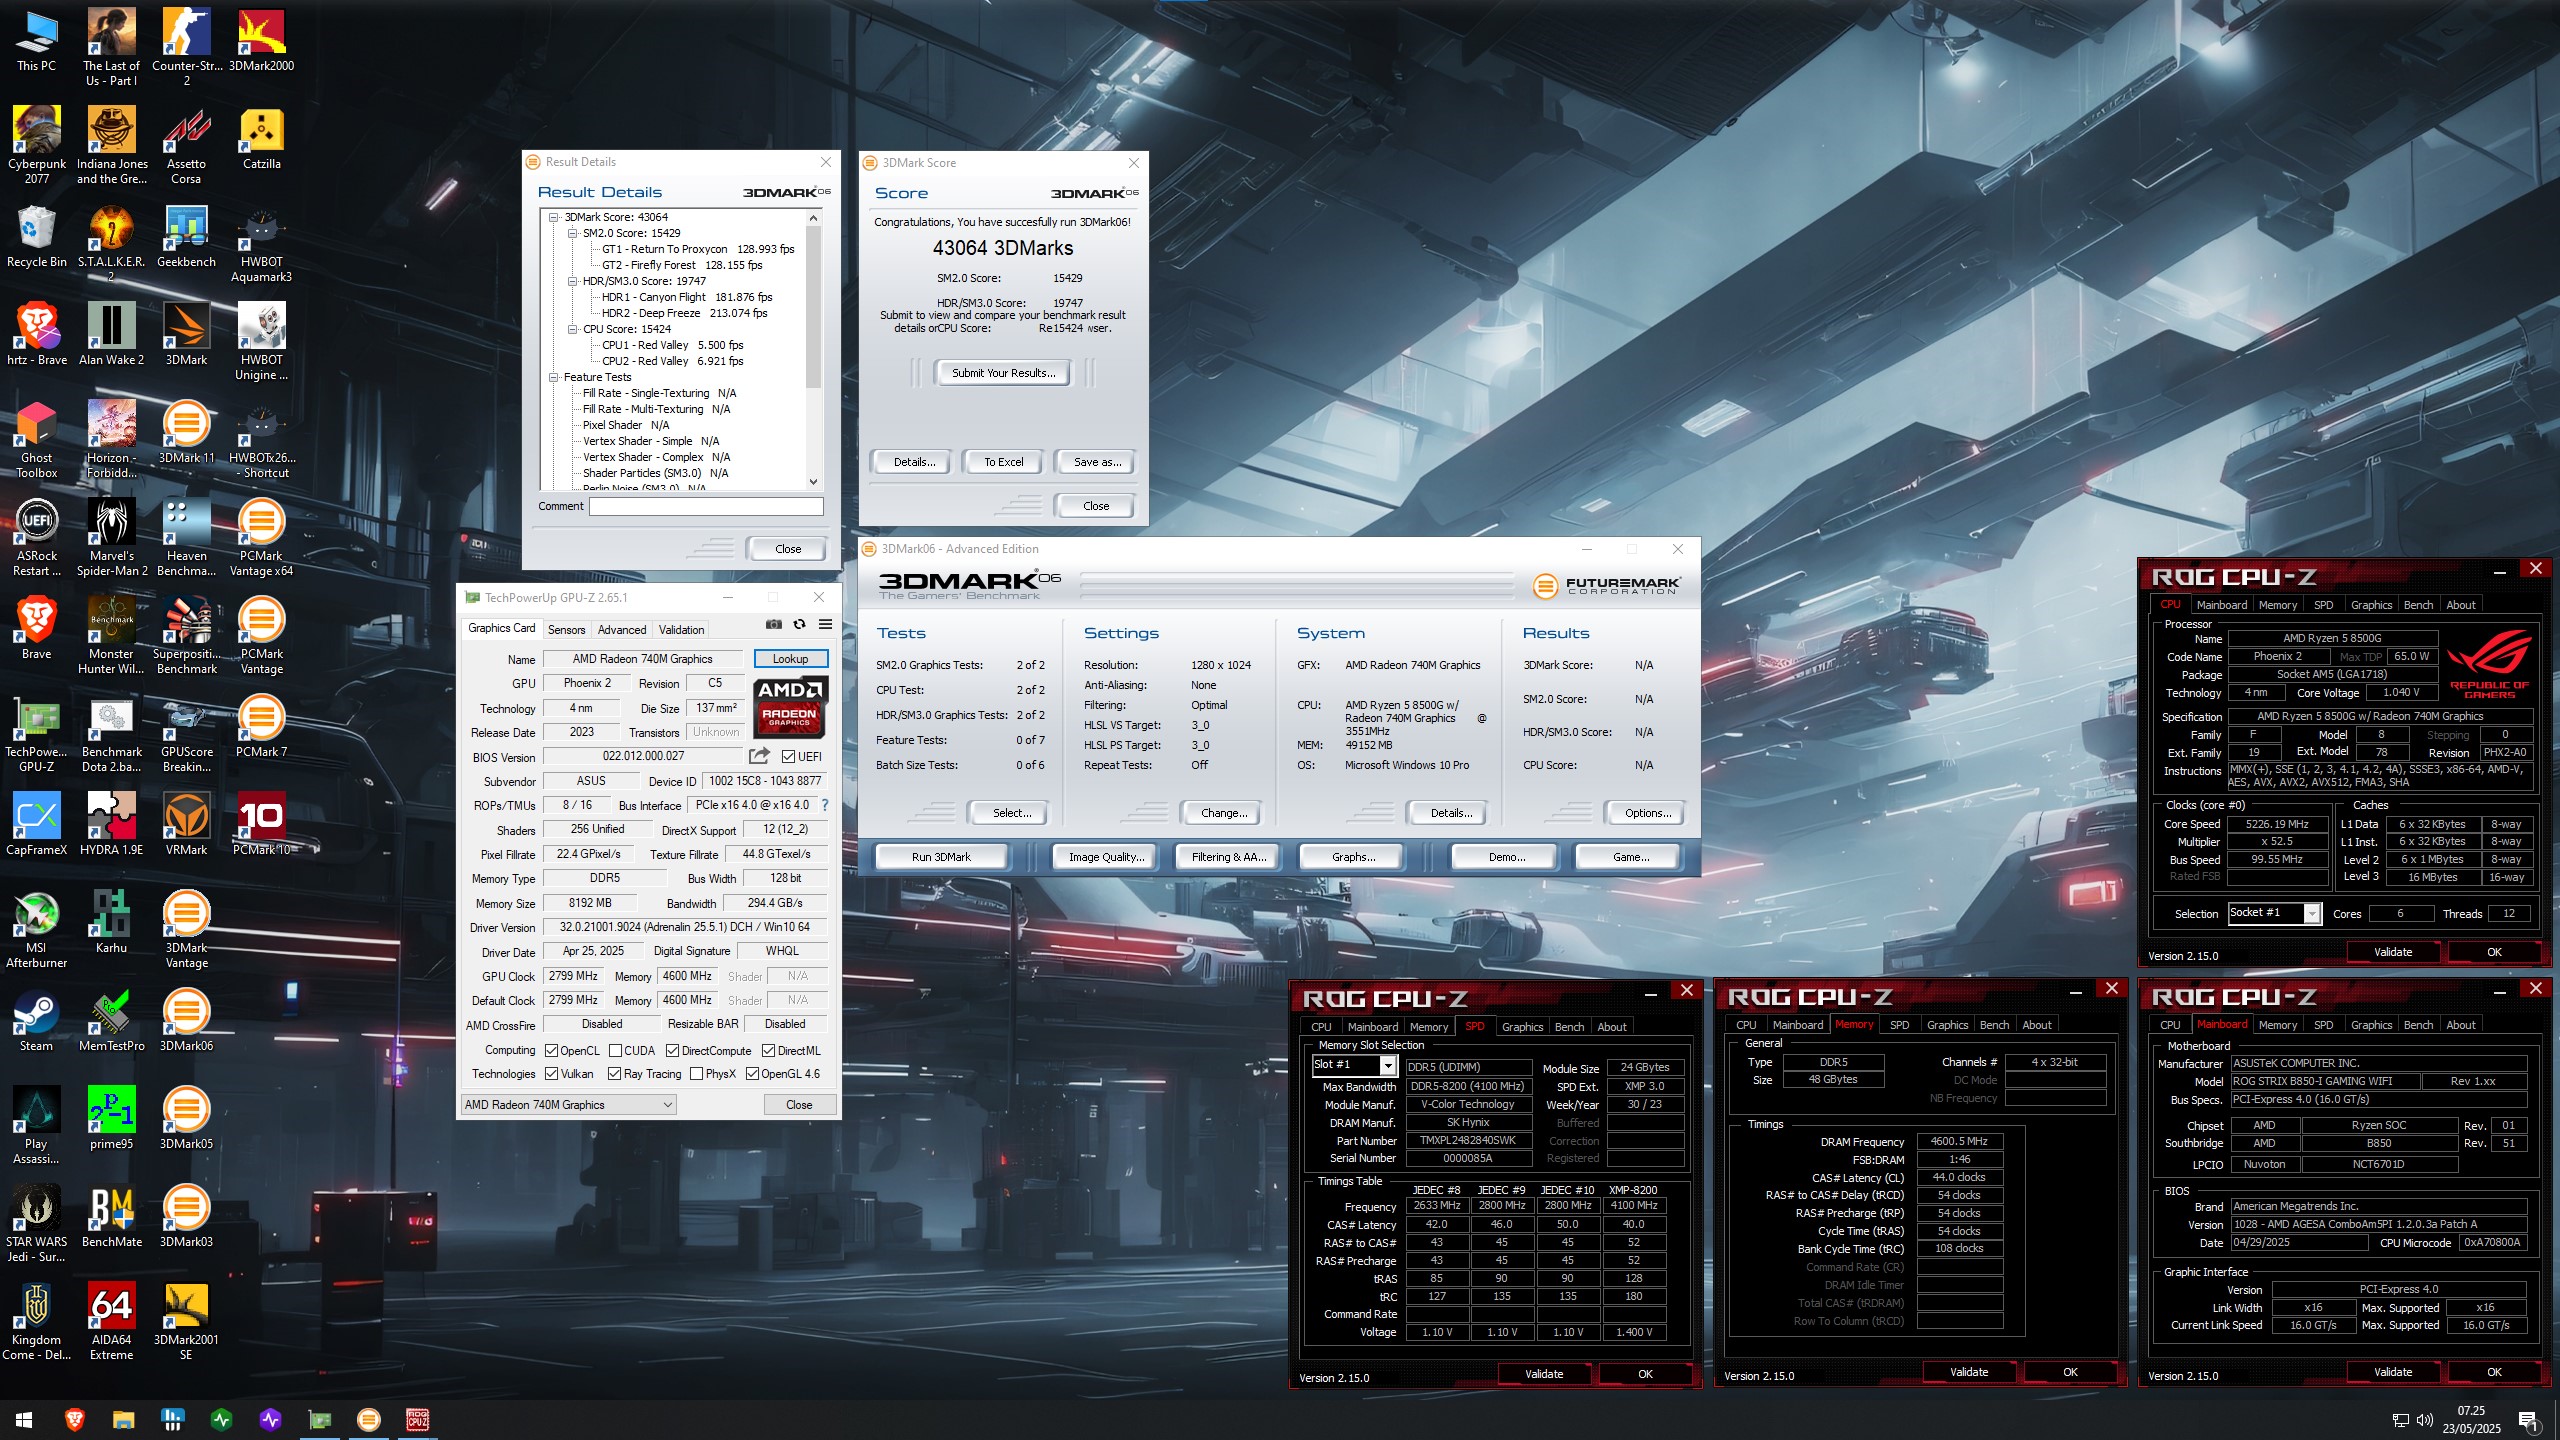
Task: Open the Superposition Benchmark desktop icon
Action: [186, 636]
